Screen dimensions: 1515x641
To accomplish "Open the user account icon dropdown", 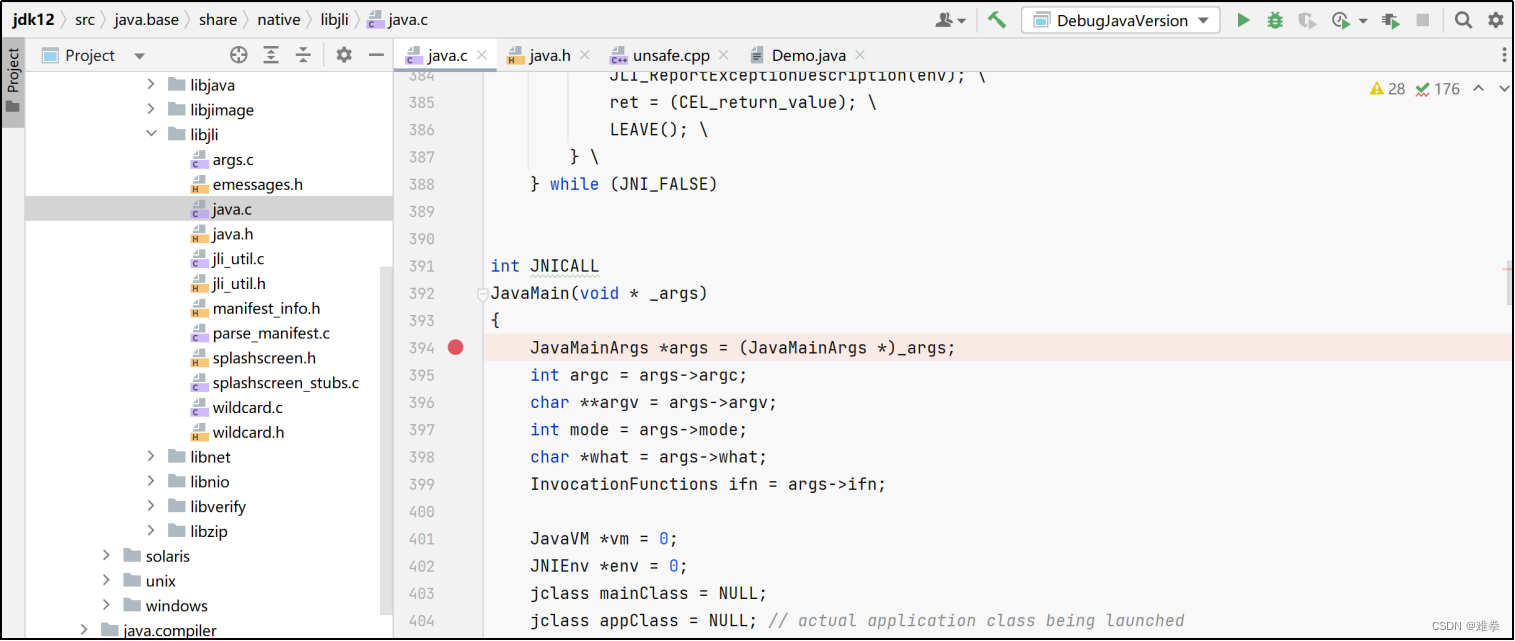I will [x=951, y=20].
